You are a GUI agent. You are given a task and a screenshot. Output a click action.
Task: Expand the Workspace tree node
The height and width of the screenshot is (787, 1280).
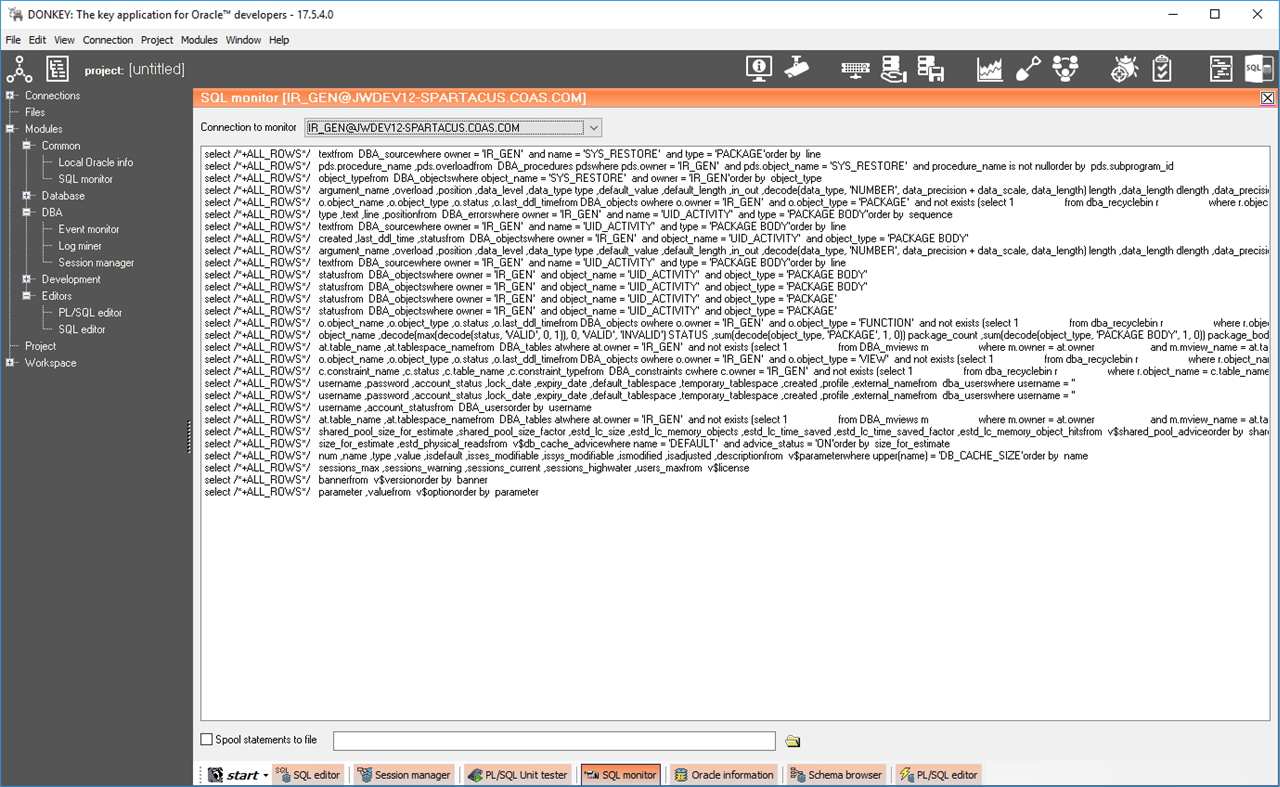pyautogui.click(x=10, y=363)
